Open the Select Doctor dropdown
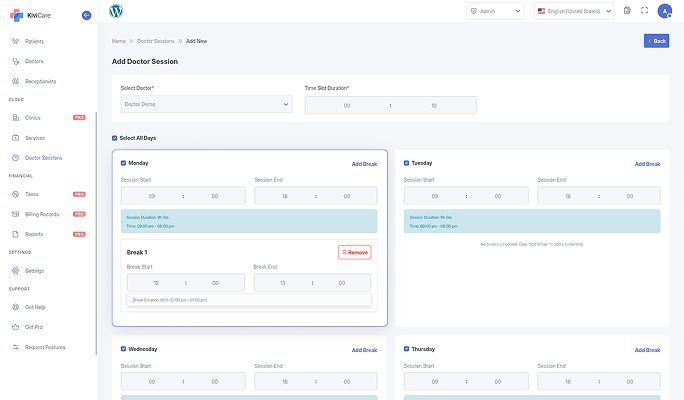Image resolution: width=684 pixels, height=400 pixels. coord(207,105)
